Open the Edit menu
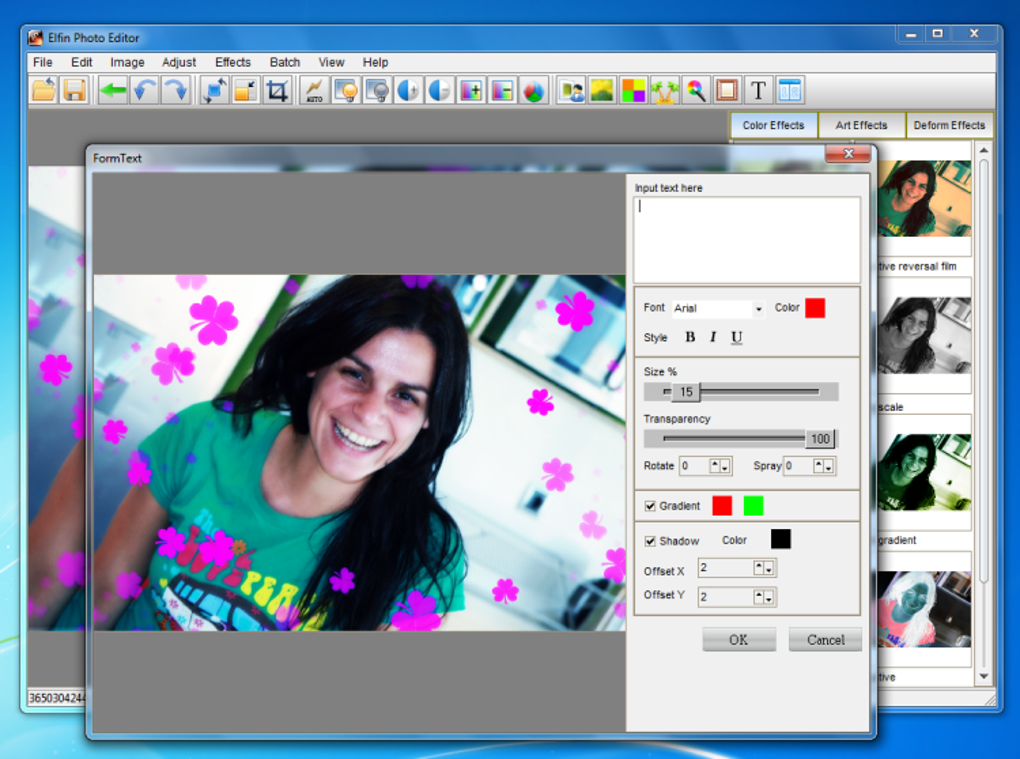This screenshot has width=1020, height=759. pos(81,62)
